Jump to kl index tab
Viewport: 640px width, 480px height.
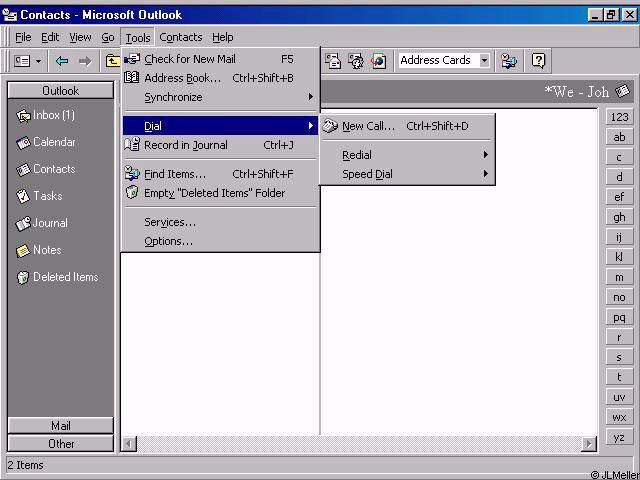pyautogui.click(x=619, y=257)
